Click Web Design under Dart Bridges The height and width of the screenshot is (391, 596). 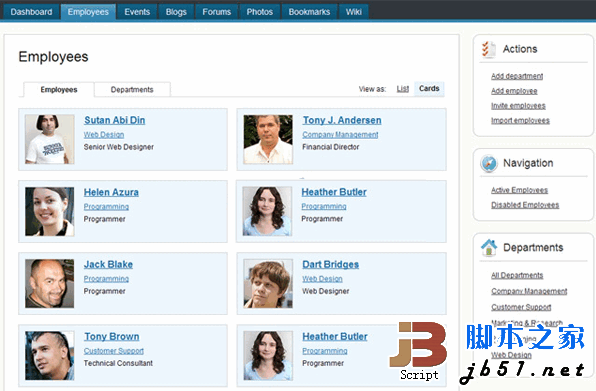tap(322, 279)
